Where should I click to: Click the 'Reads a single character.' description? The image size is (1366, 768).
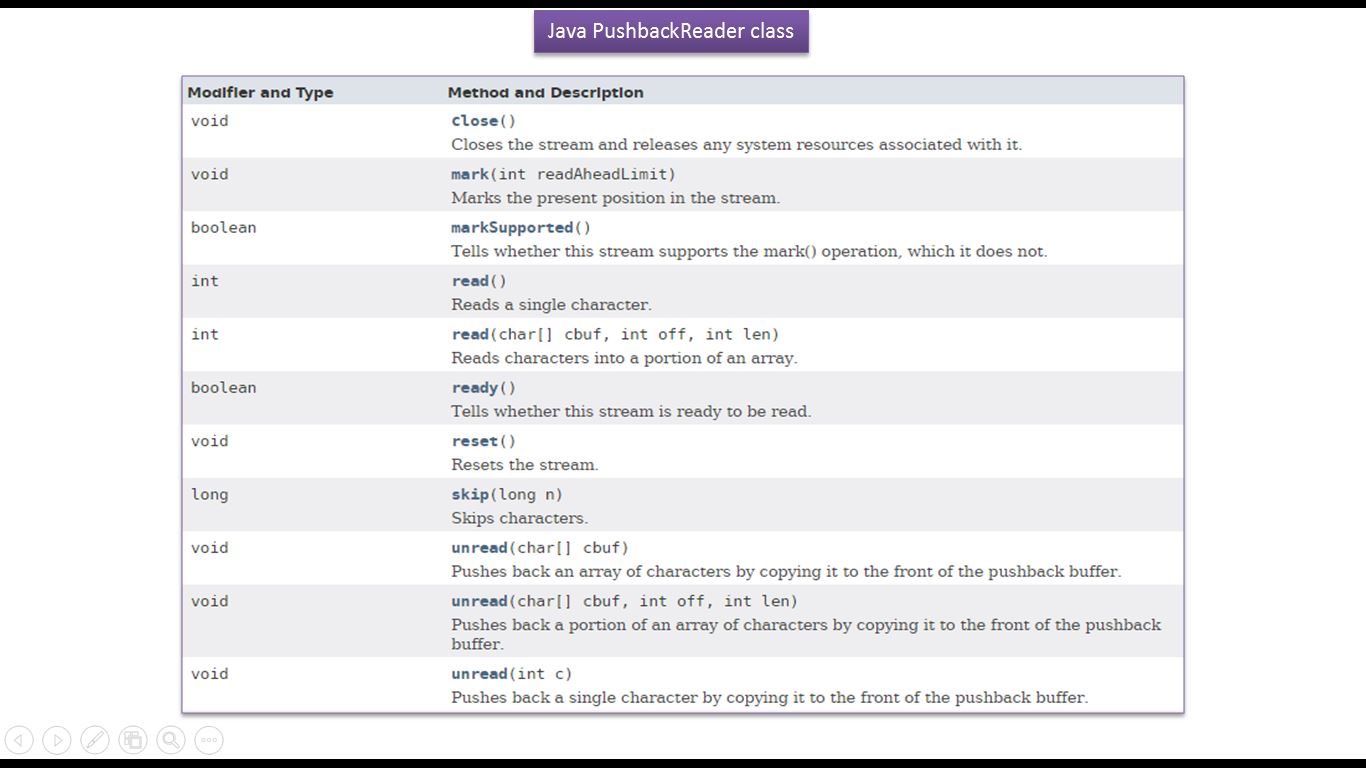(x=551, y=305)
